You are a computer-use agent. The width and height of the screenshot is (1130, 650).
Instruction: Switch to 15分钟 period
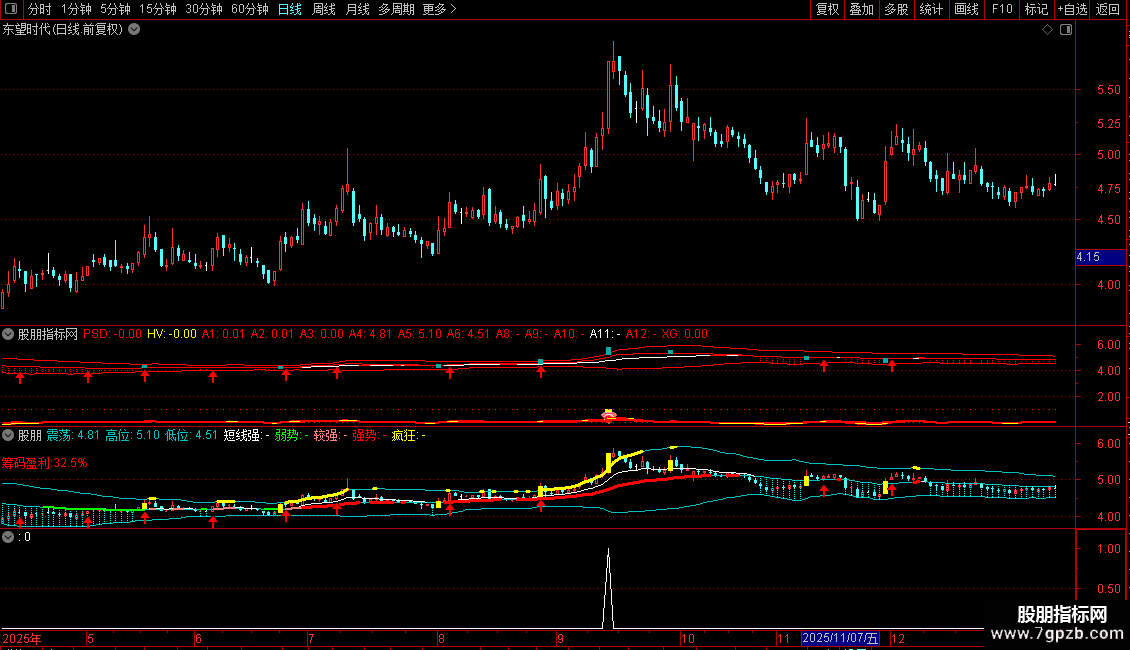tap(158, 9)
